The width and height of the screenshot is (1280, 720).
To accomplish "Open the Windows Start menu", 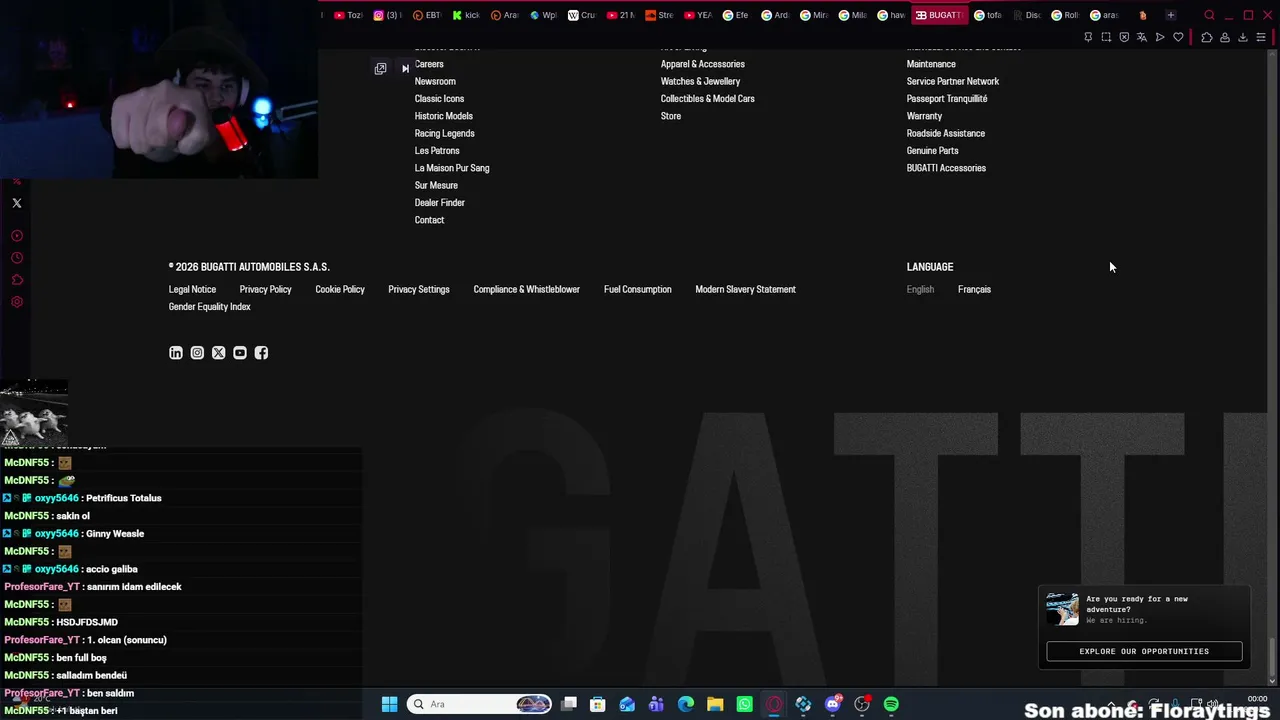I will point(389,704).
